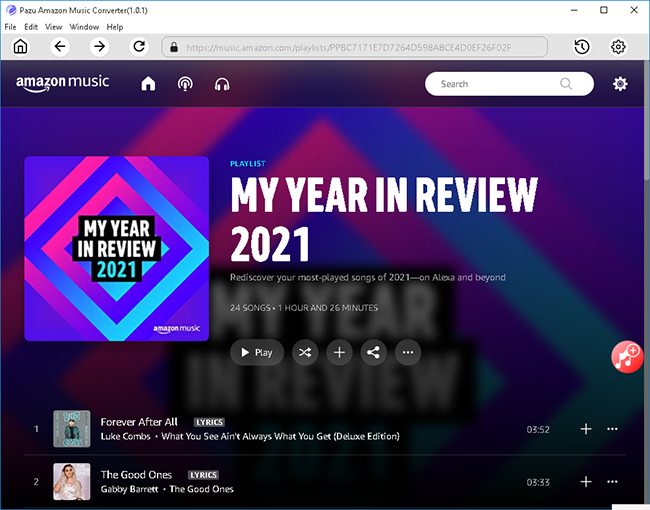
Task: Go forward with the right arrow button
Action: 99,46
